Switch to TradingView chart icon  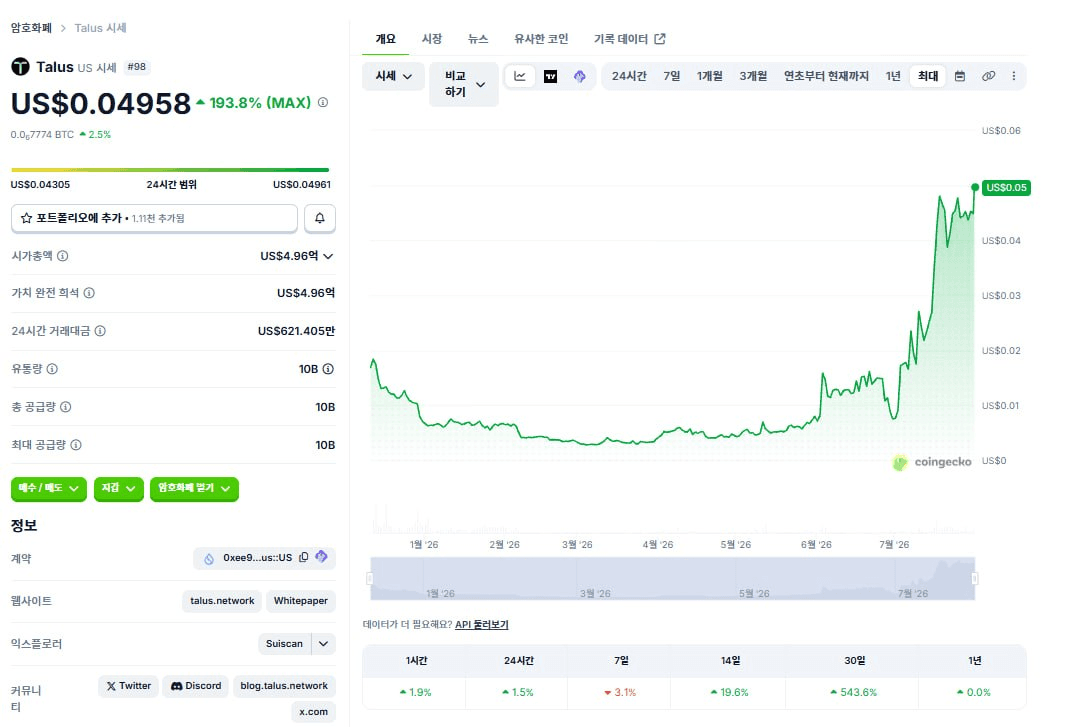point(551,76)
